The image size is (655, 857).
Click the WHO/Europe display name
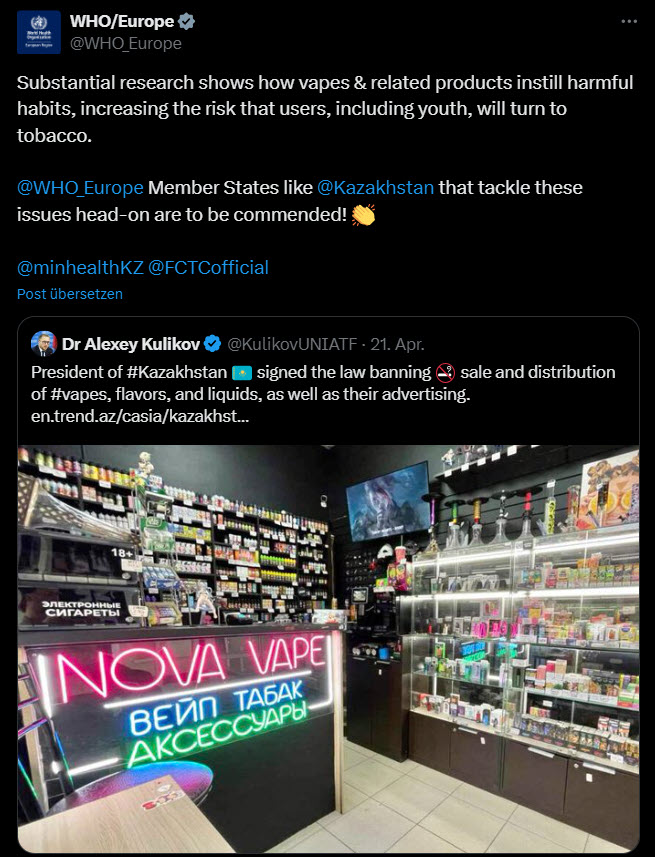coord(122,21)
